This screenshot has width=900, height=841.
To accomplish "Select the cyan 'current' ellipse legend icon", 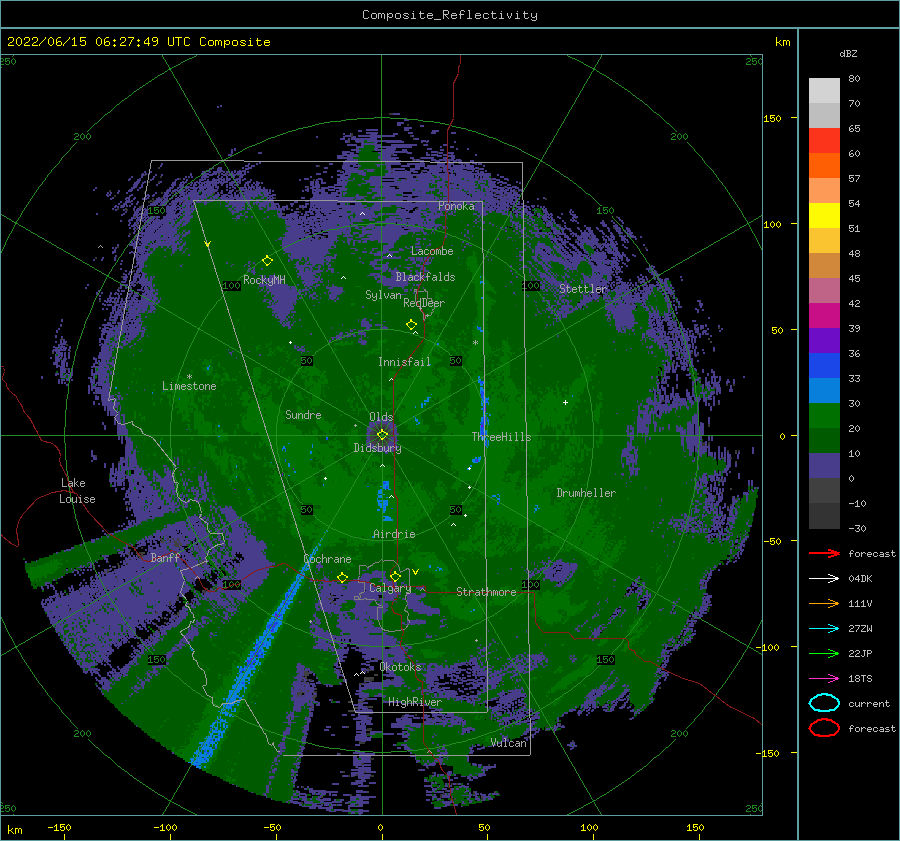I will [824, 703].
